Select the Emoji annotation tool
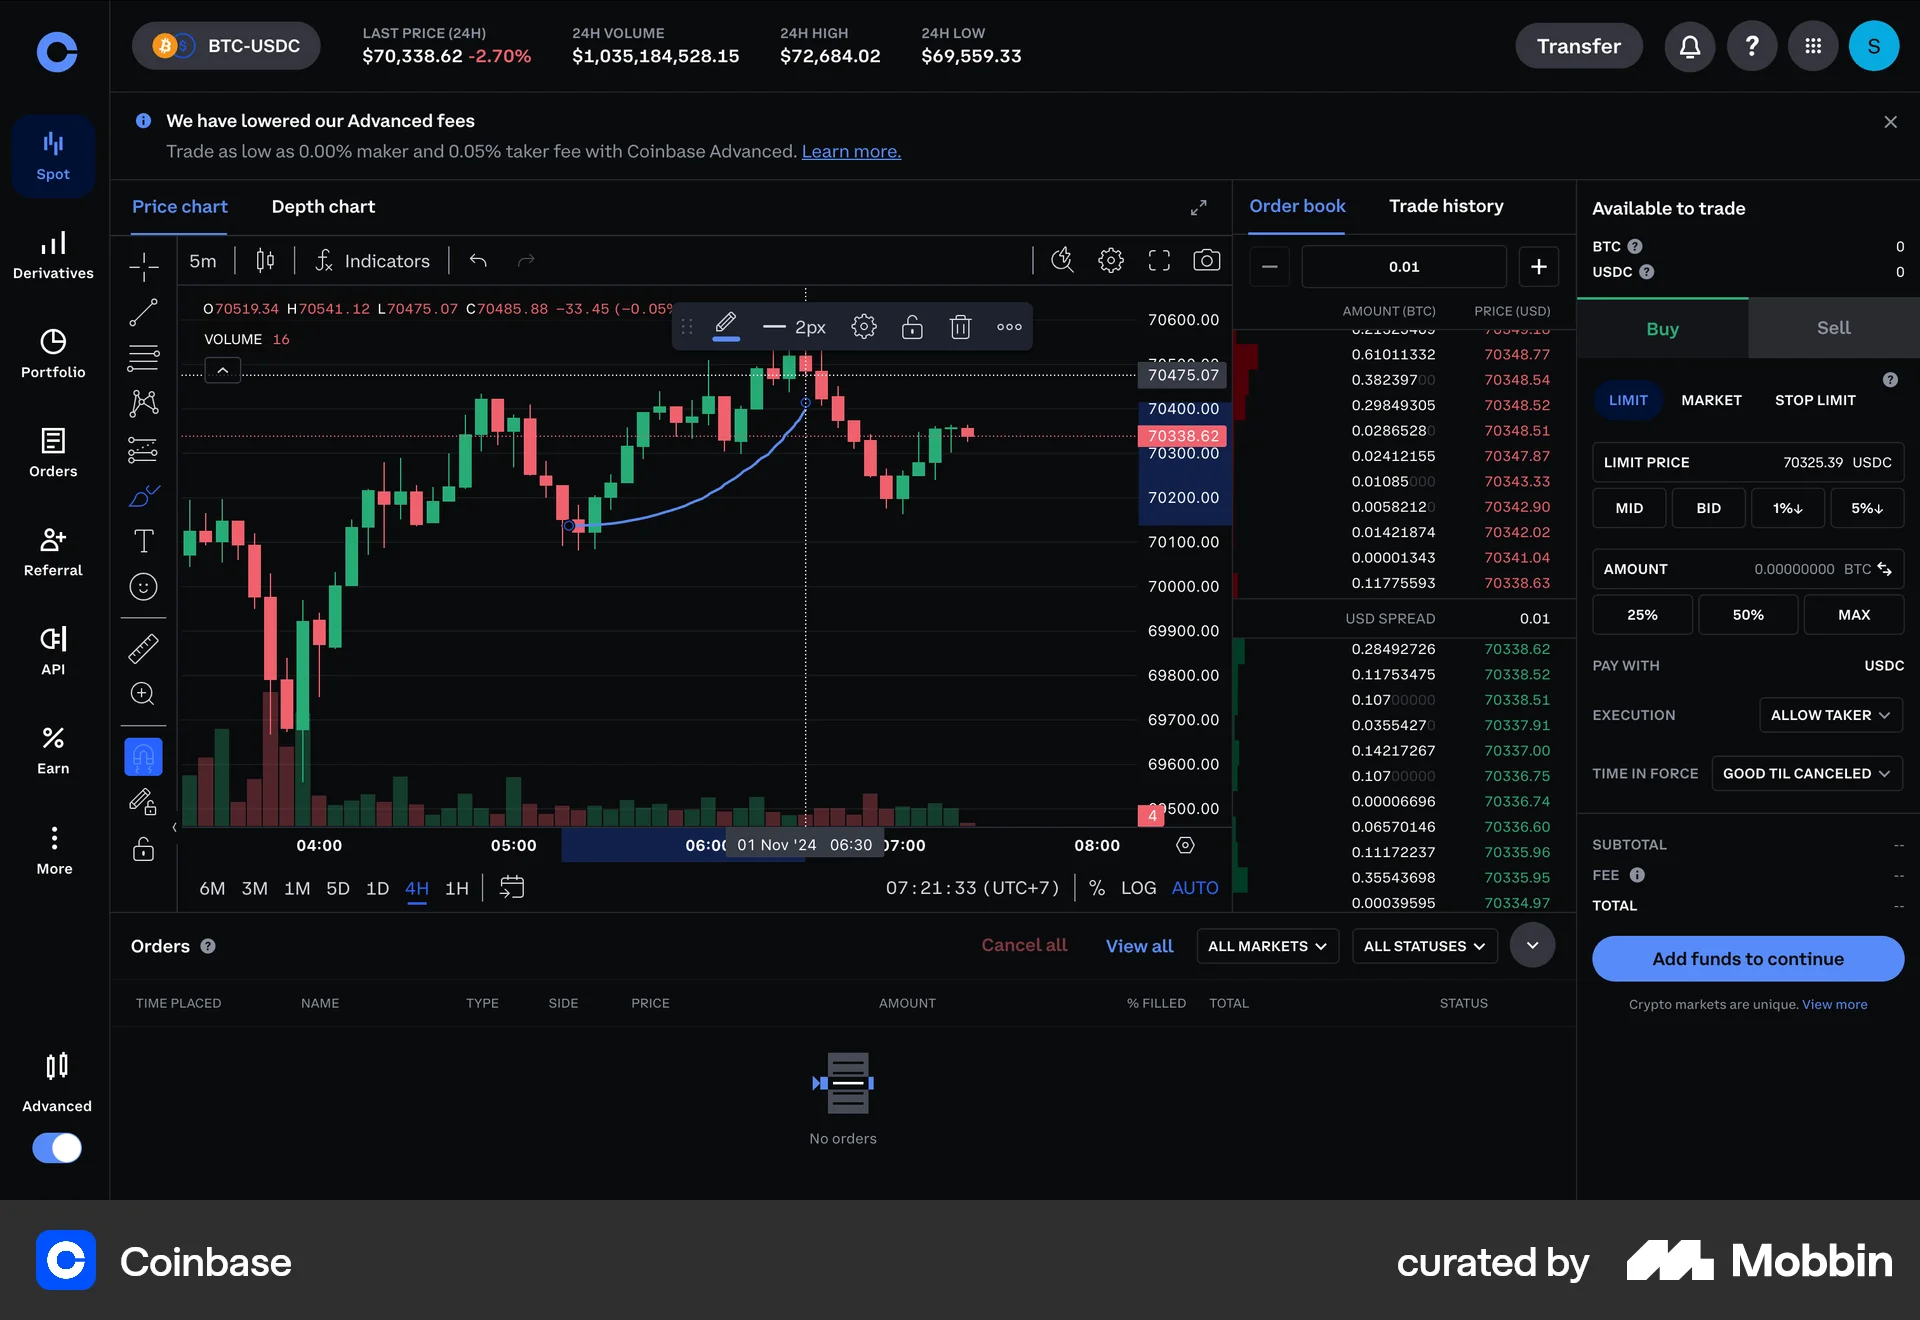The image size is (1920, 1320). pos(143,587)
